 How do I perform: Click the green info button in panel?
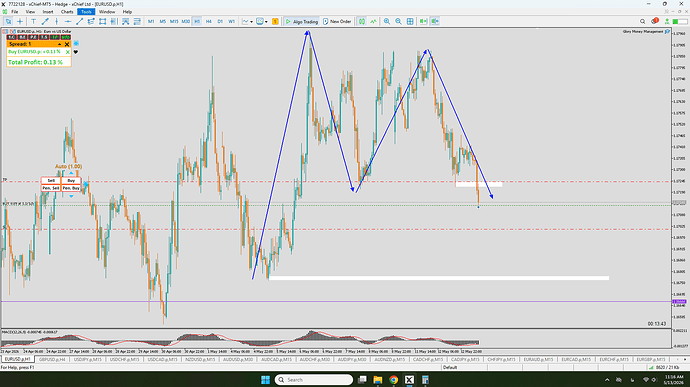(66, 37)
